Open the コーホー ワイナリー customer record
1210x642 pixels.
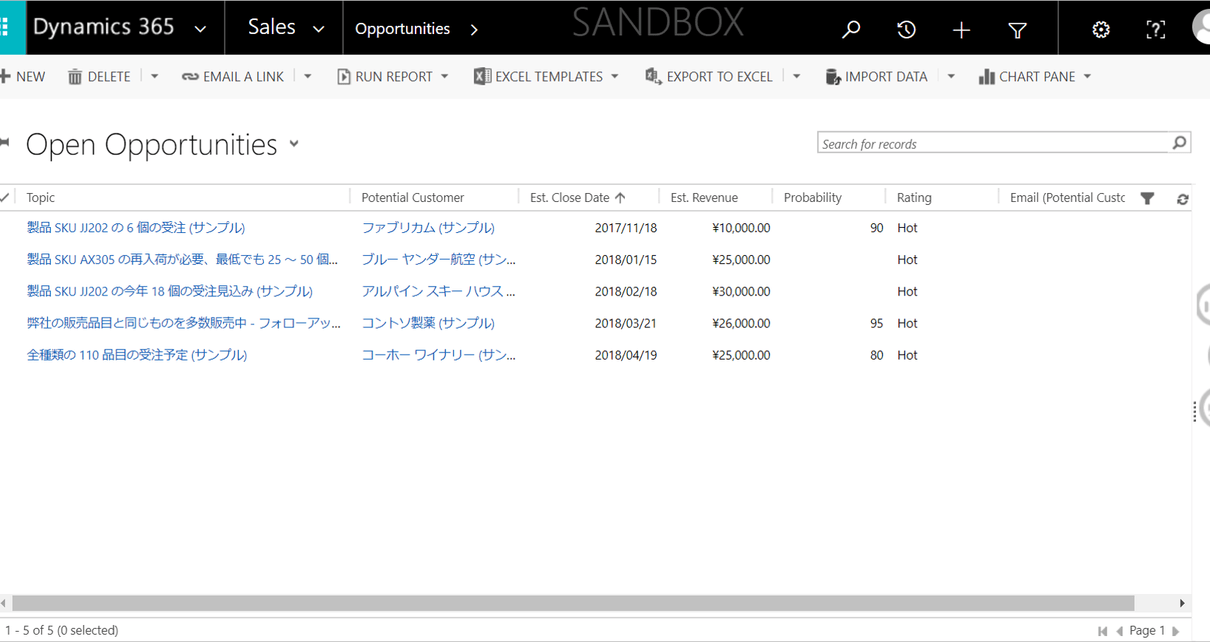[440, 354]
